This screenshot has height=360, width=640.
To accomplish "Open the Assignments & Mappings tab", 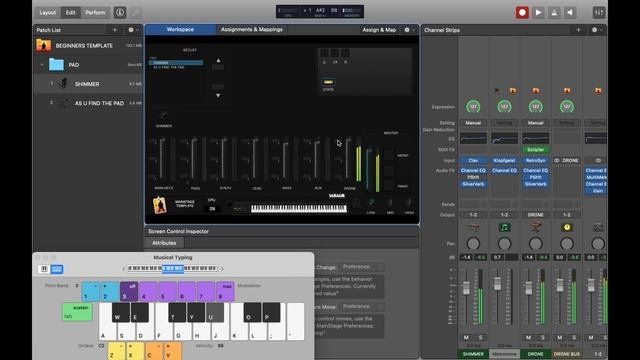I will click(251, 29).
